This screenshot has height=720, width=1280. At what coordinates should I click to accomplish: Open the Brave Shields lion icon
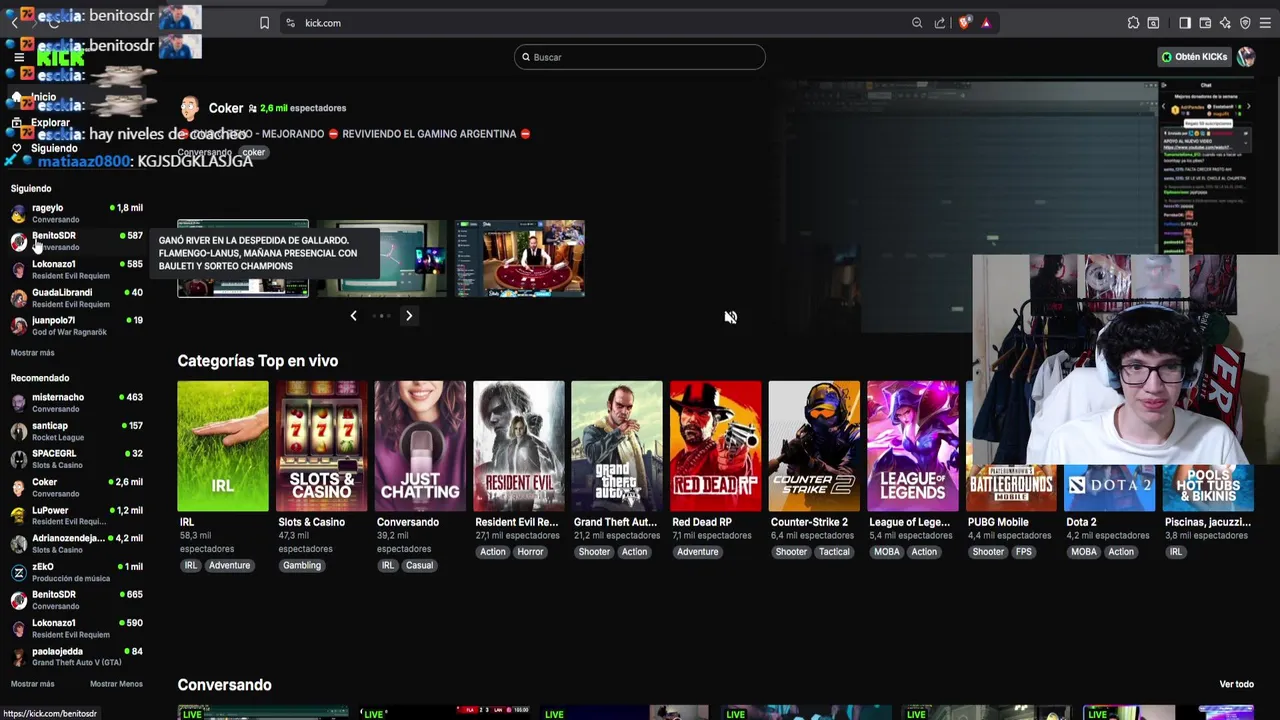pyautogui.click(x=964, y=23)
